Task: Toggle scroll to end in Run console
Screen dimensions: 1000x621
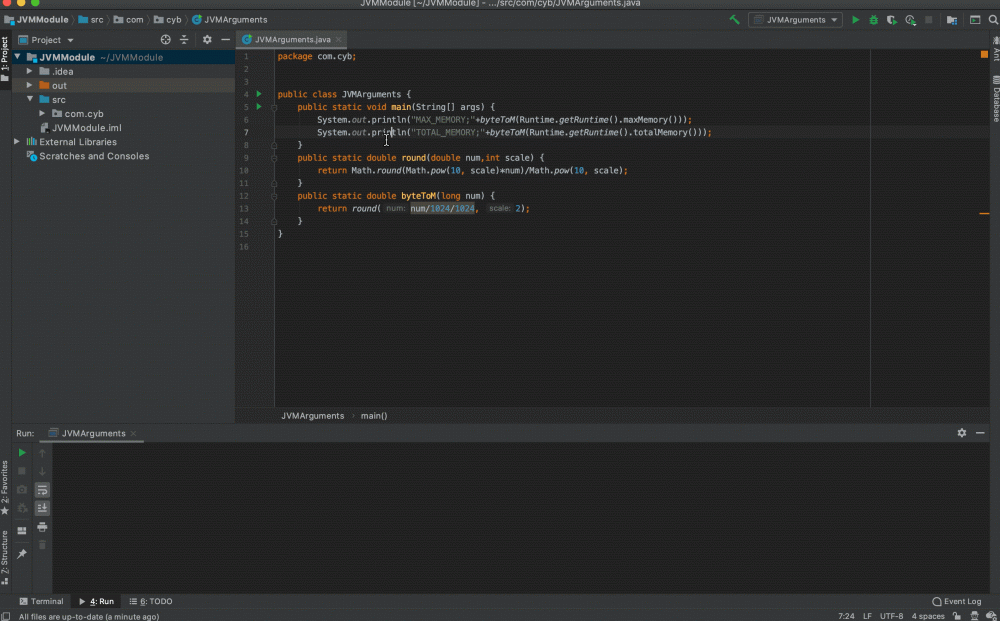Action: [x=42, y=508]
